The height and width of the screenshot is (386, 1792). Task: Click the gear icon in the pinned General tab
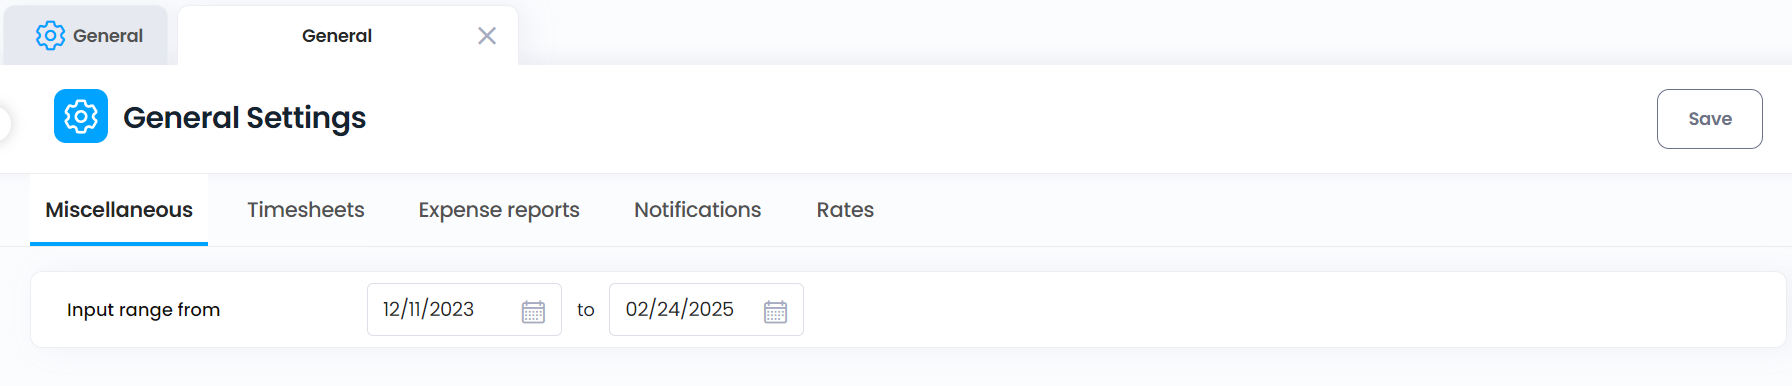pos(50,36)
